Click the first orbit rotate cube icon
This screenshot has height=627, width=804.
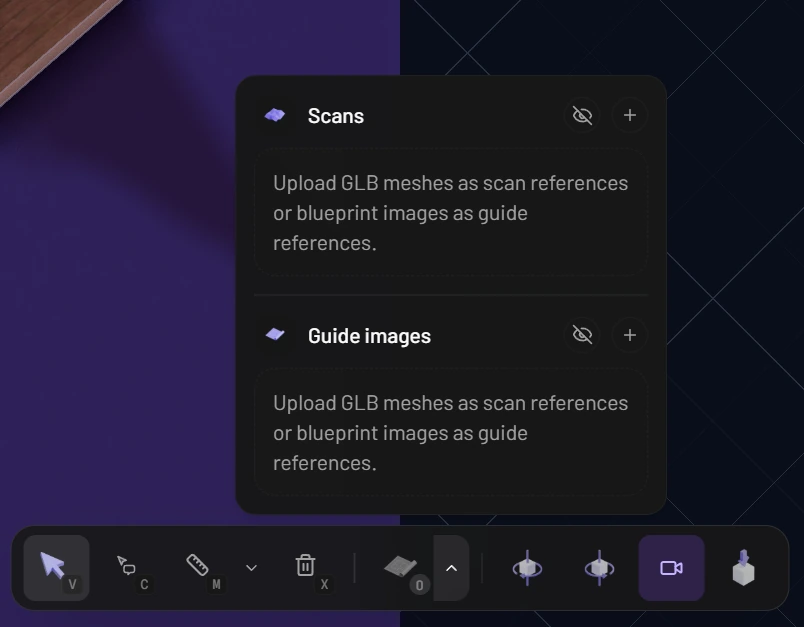tap(527, 568)
